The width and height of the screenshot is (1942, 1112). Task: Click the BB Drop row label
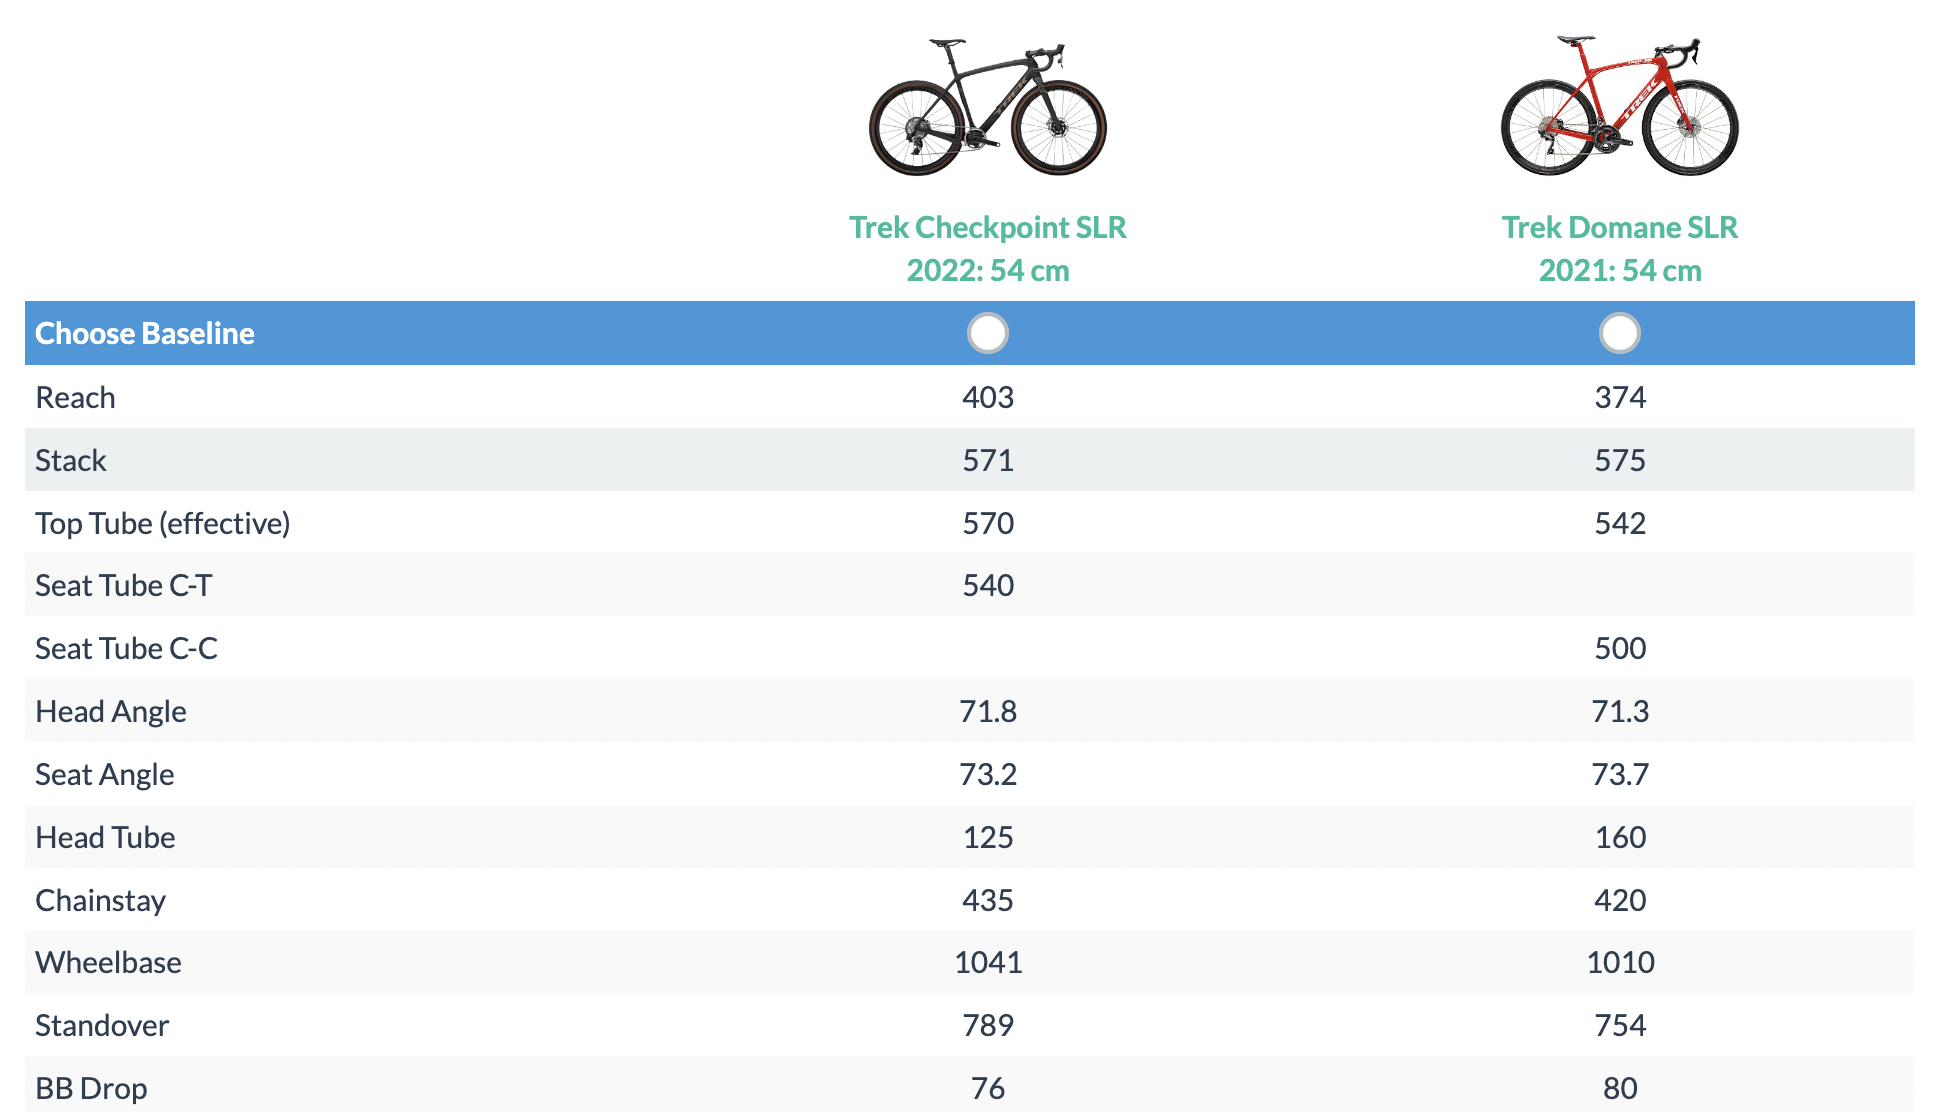92,1089
